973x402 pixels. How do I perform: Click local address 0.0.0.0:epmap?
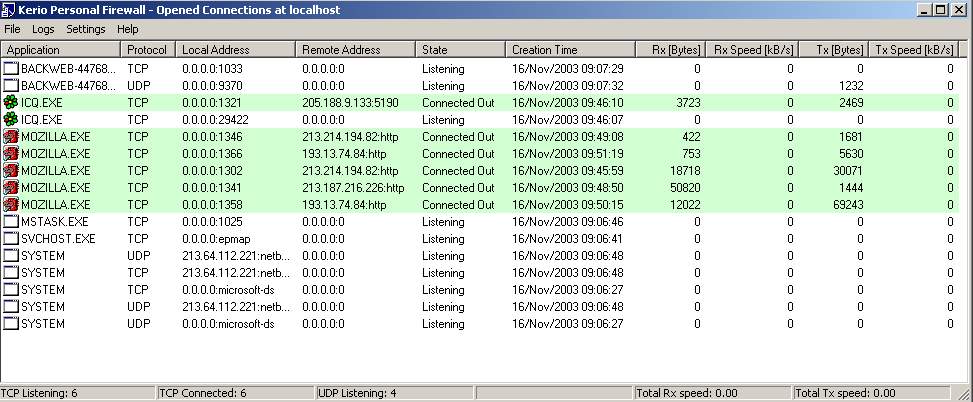[217, 239]
